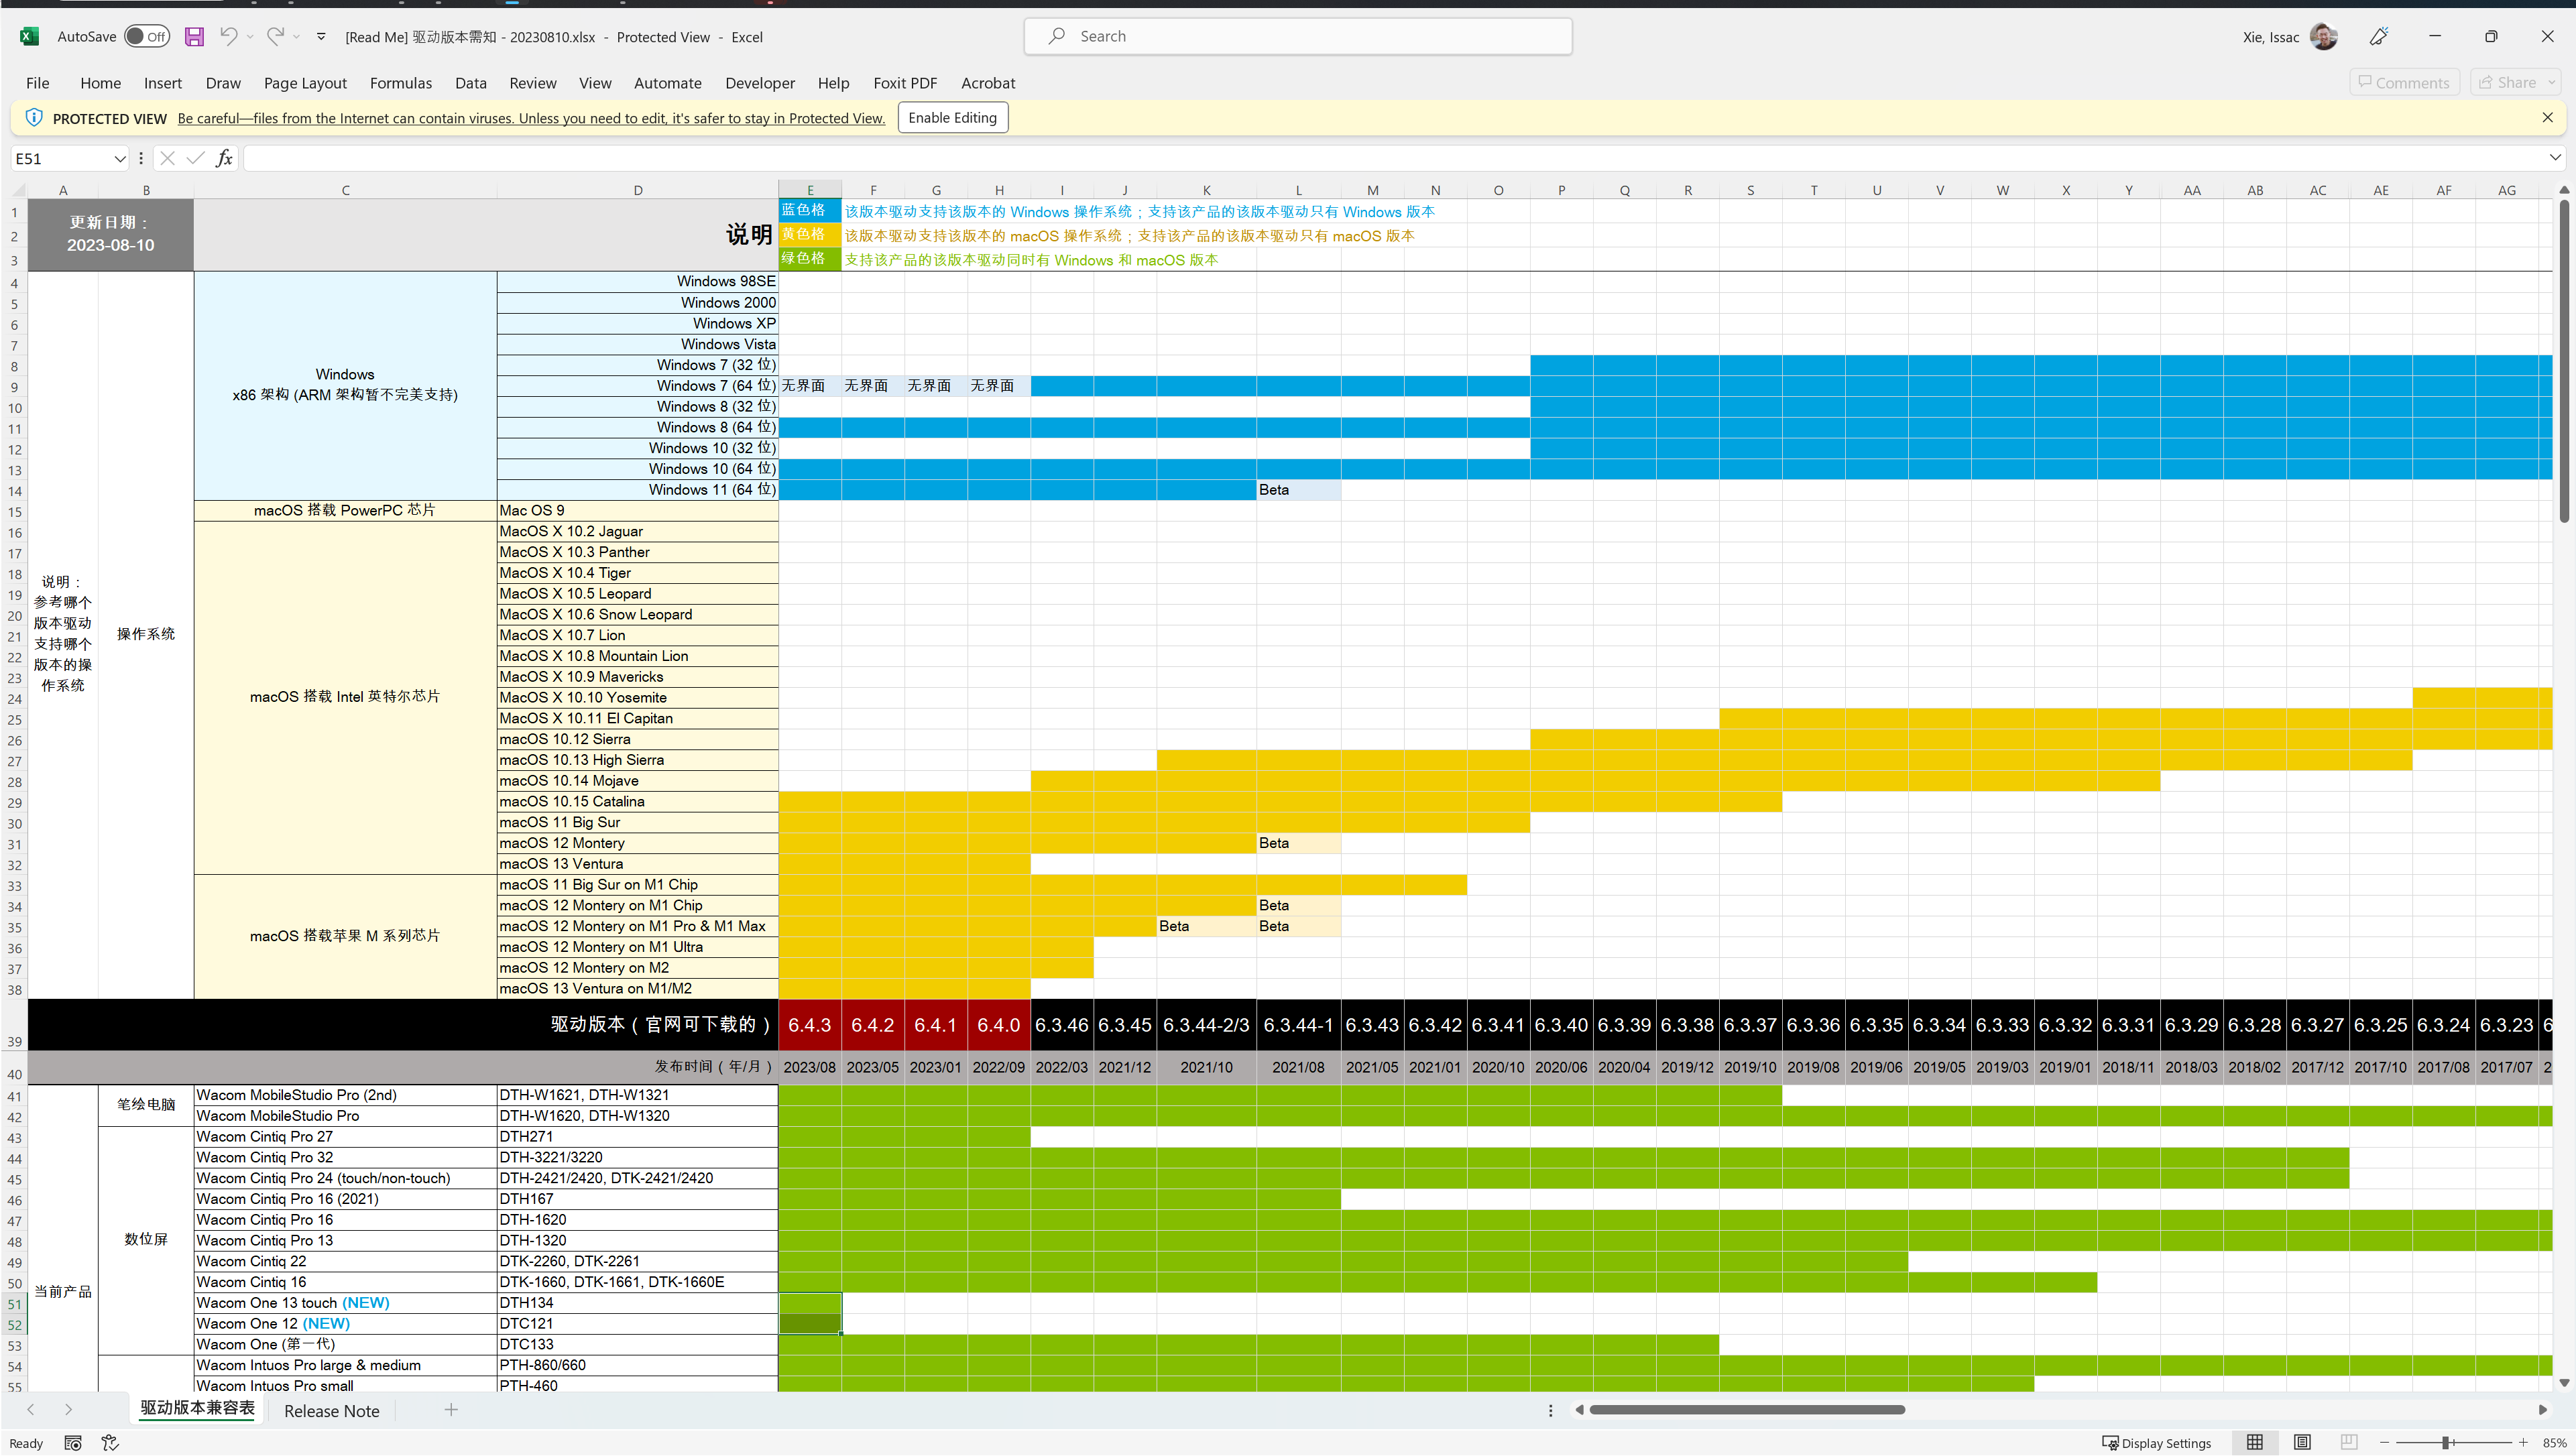Open the Page Layout ribbon tab
The width and height of the screenshot is (2576, 1456).
click(305, 83)
